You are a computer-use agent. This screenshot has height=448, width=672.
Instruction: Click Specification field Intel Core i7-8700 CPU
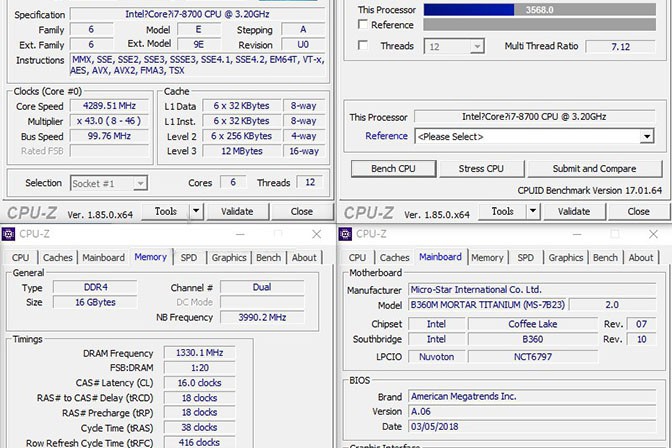197,14
